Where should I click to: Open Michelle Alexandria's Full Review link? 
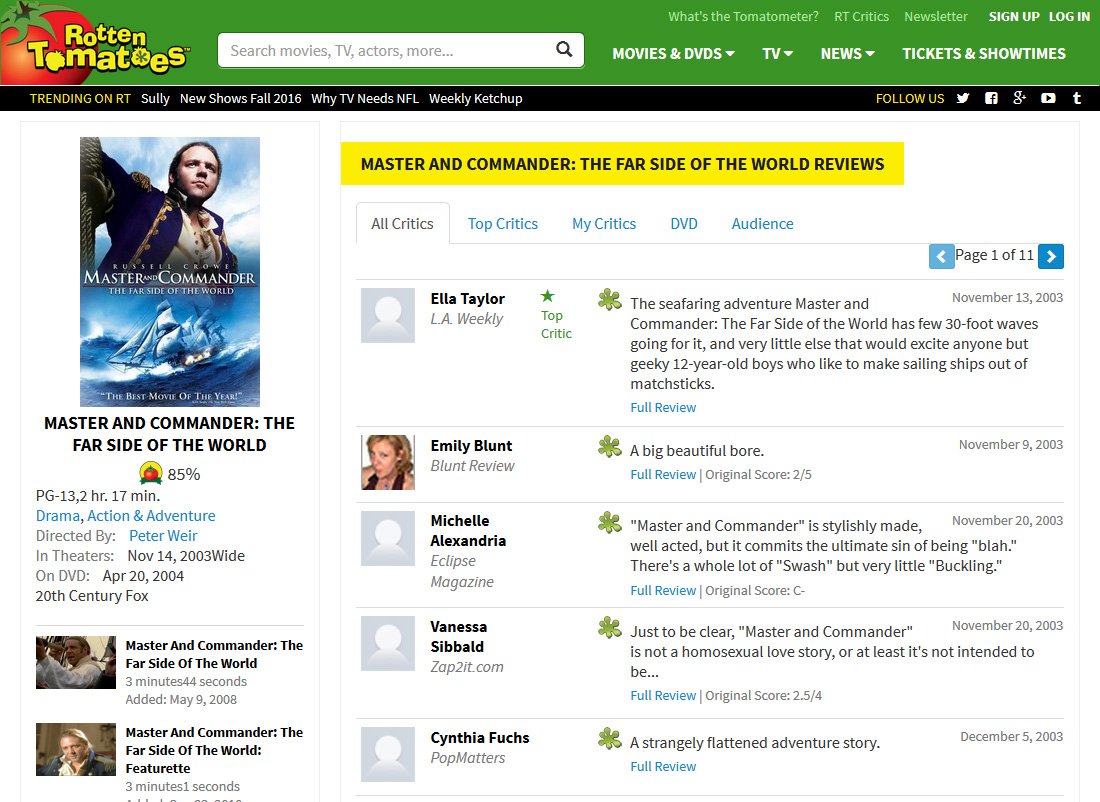(663, 590)
